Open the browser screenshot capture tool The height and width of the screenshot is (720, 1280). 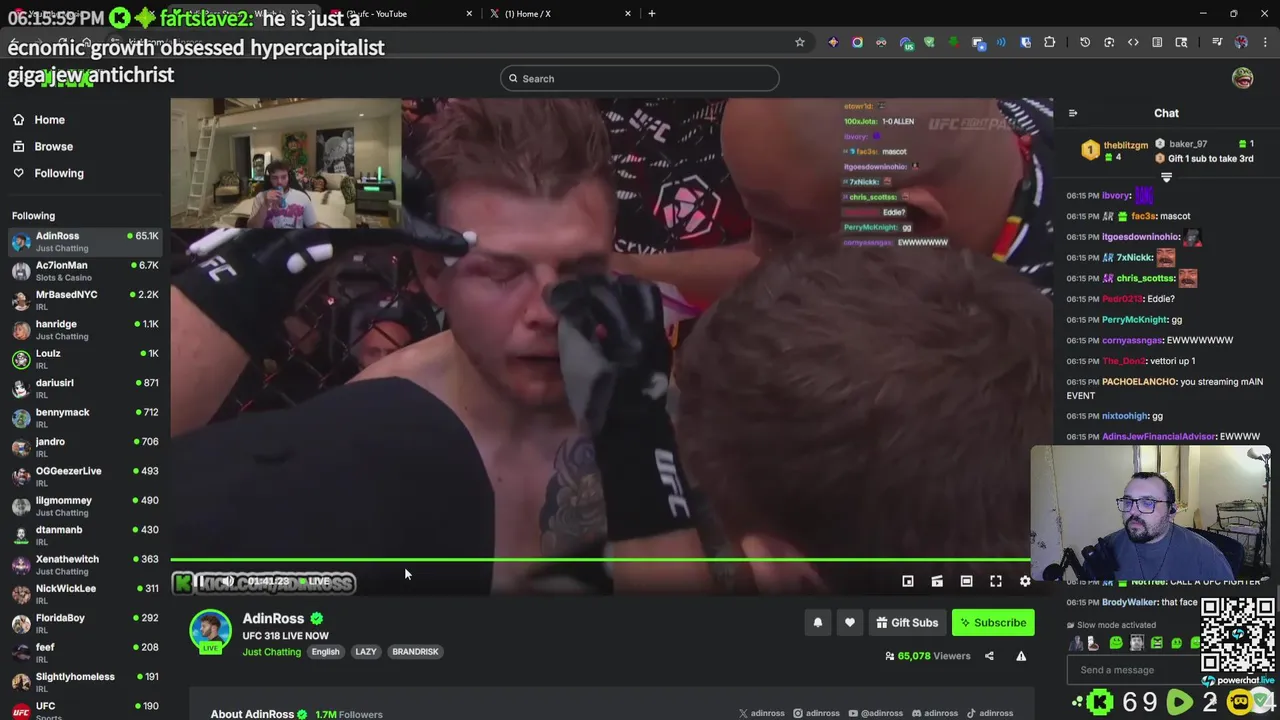(1109, 42)
